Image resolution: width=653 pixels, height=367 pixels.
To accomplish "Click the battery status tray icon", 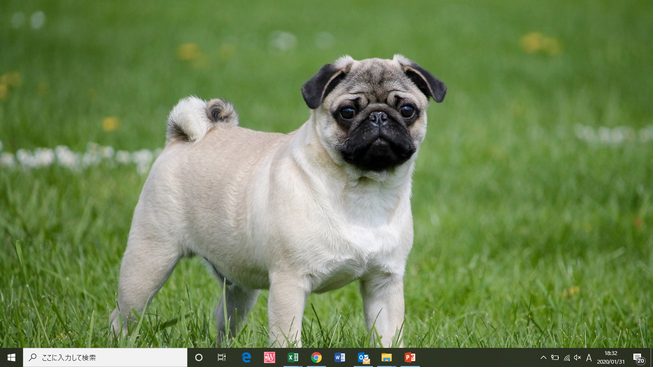I will pyautogui.click(x=555, y=357).
